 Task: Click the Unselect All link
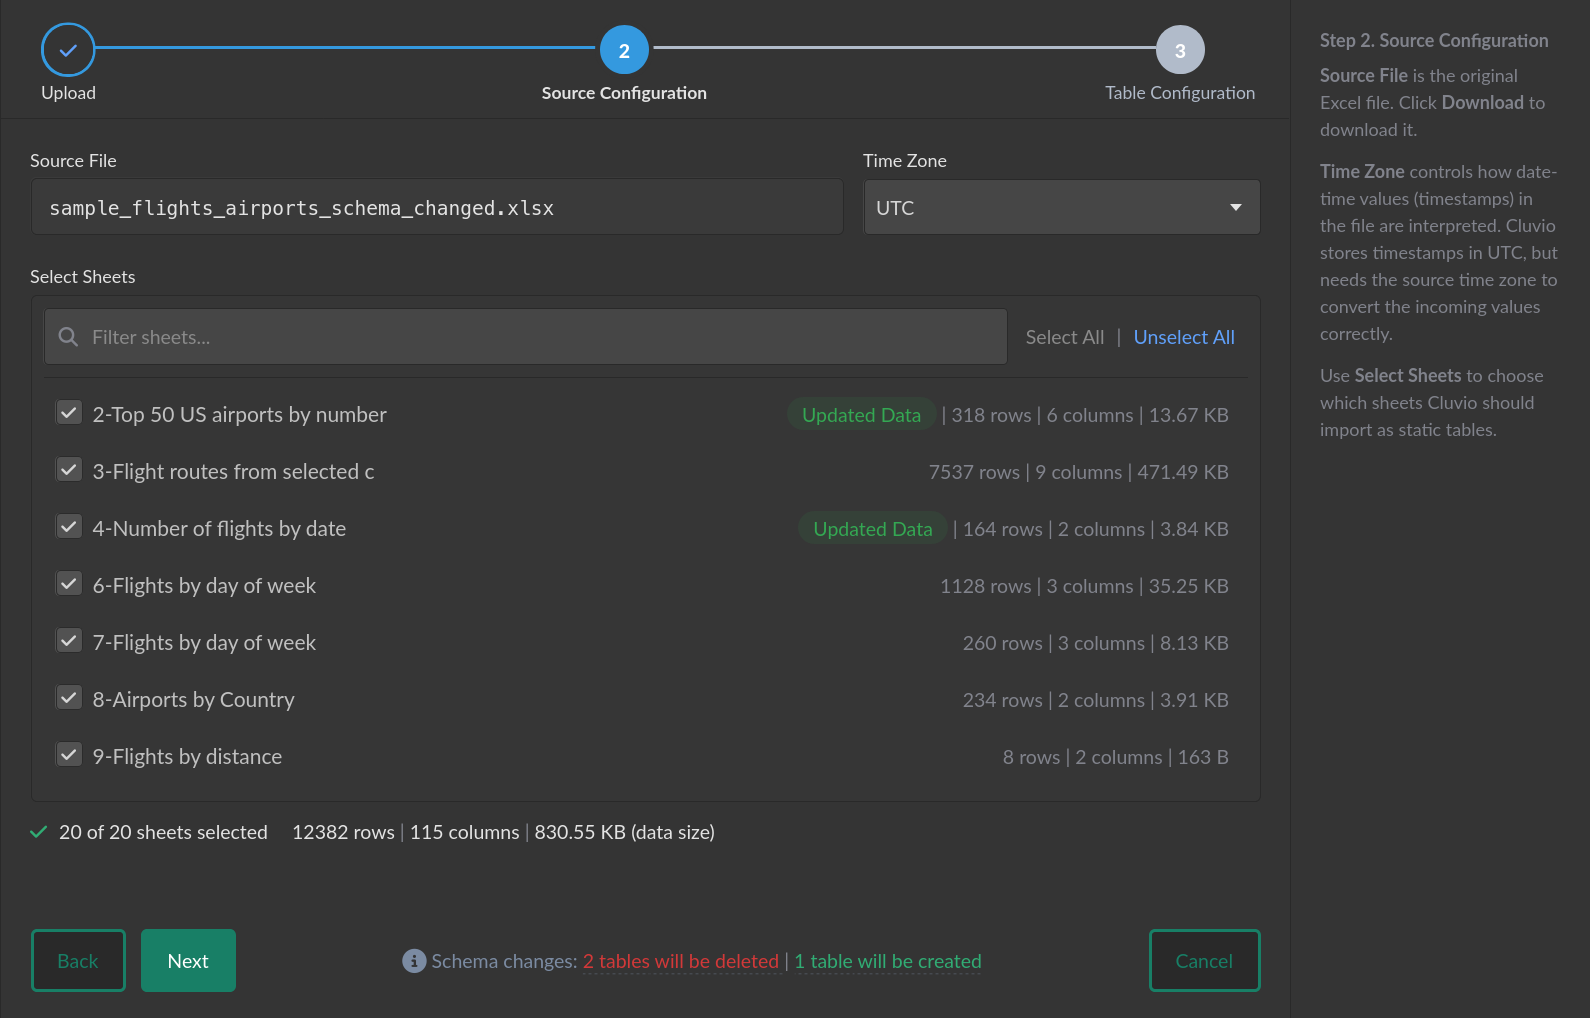[1184, 338]
